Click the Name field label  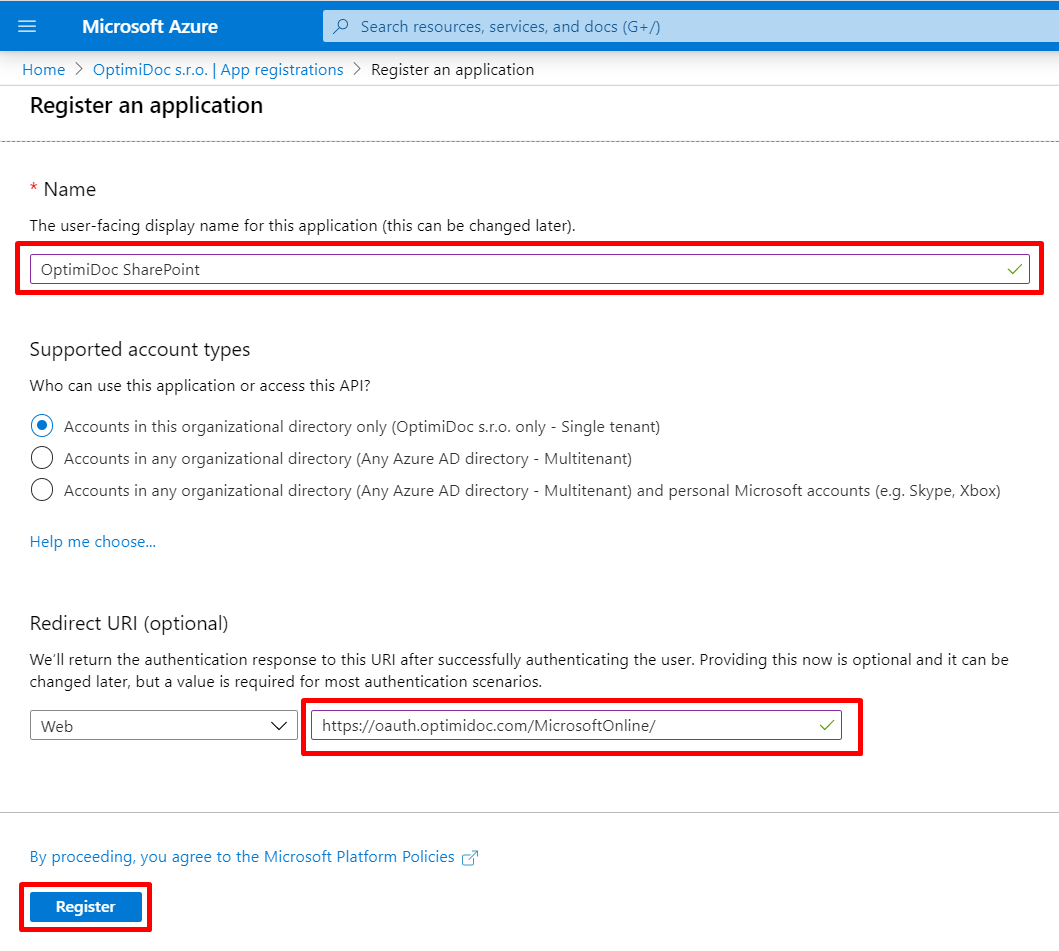(70, 189)
